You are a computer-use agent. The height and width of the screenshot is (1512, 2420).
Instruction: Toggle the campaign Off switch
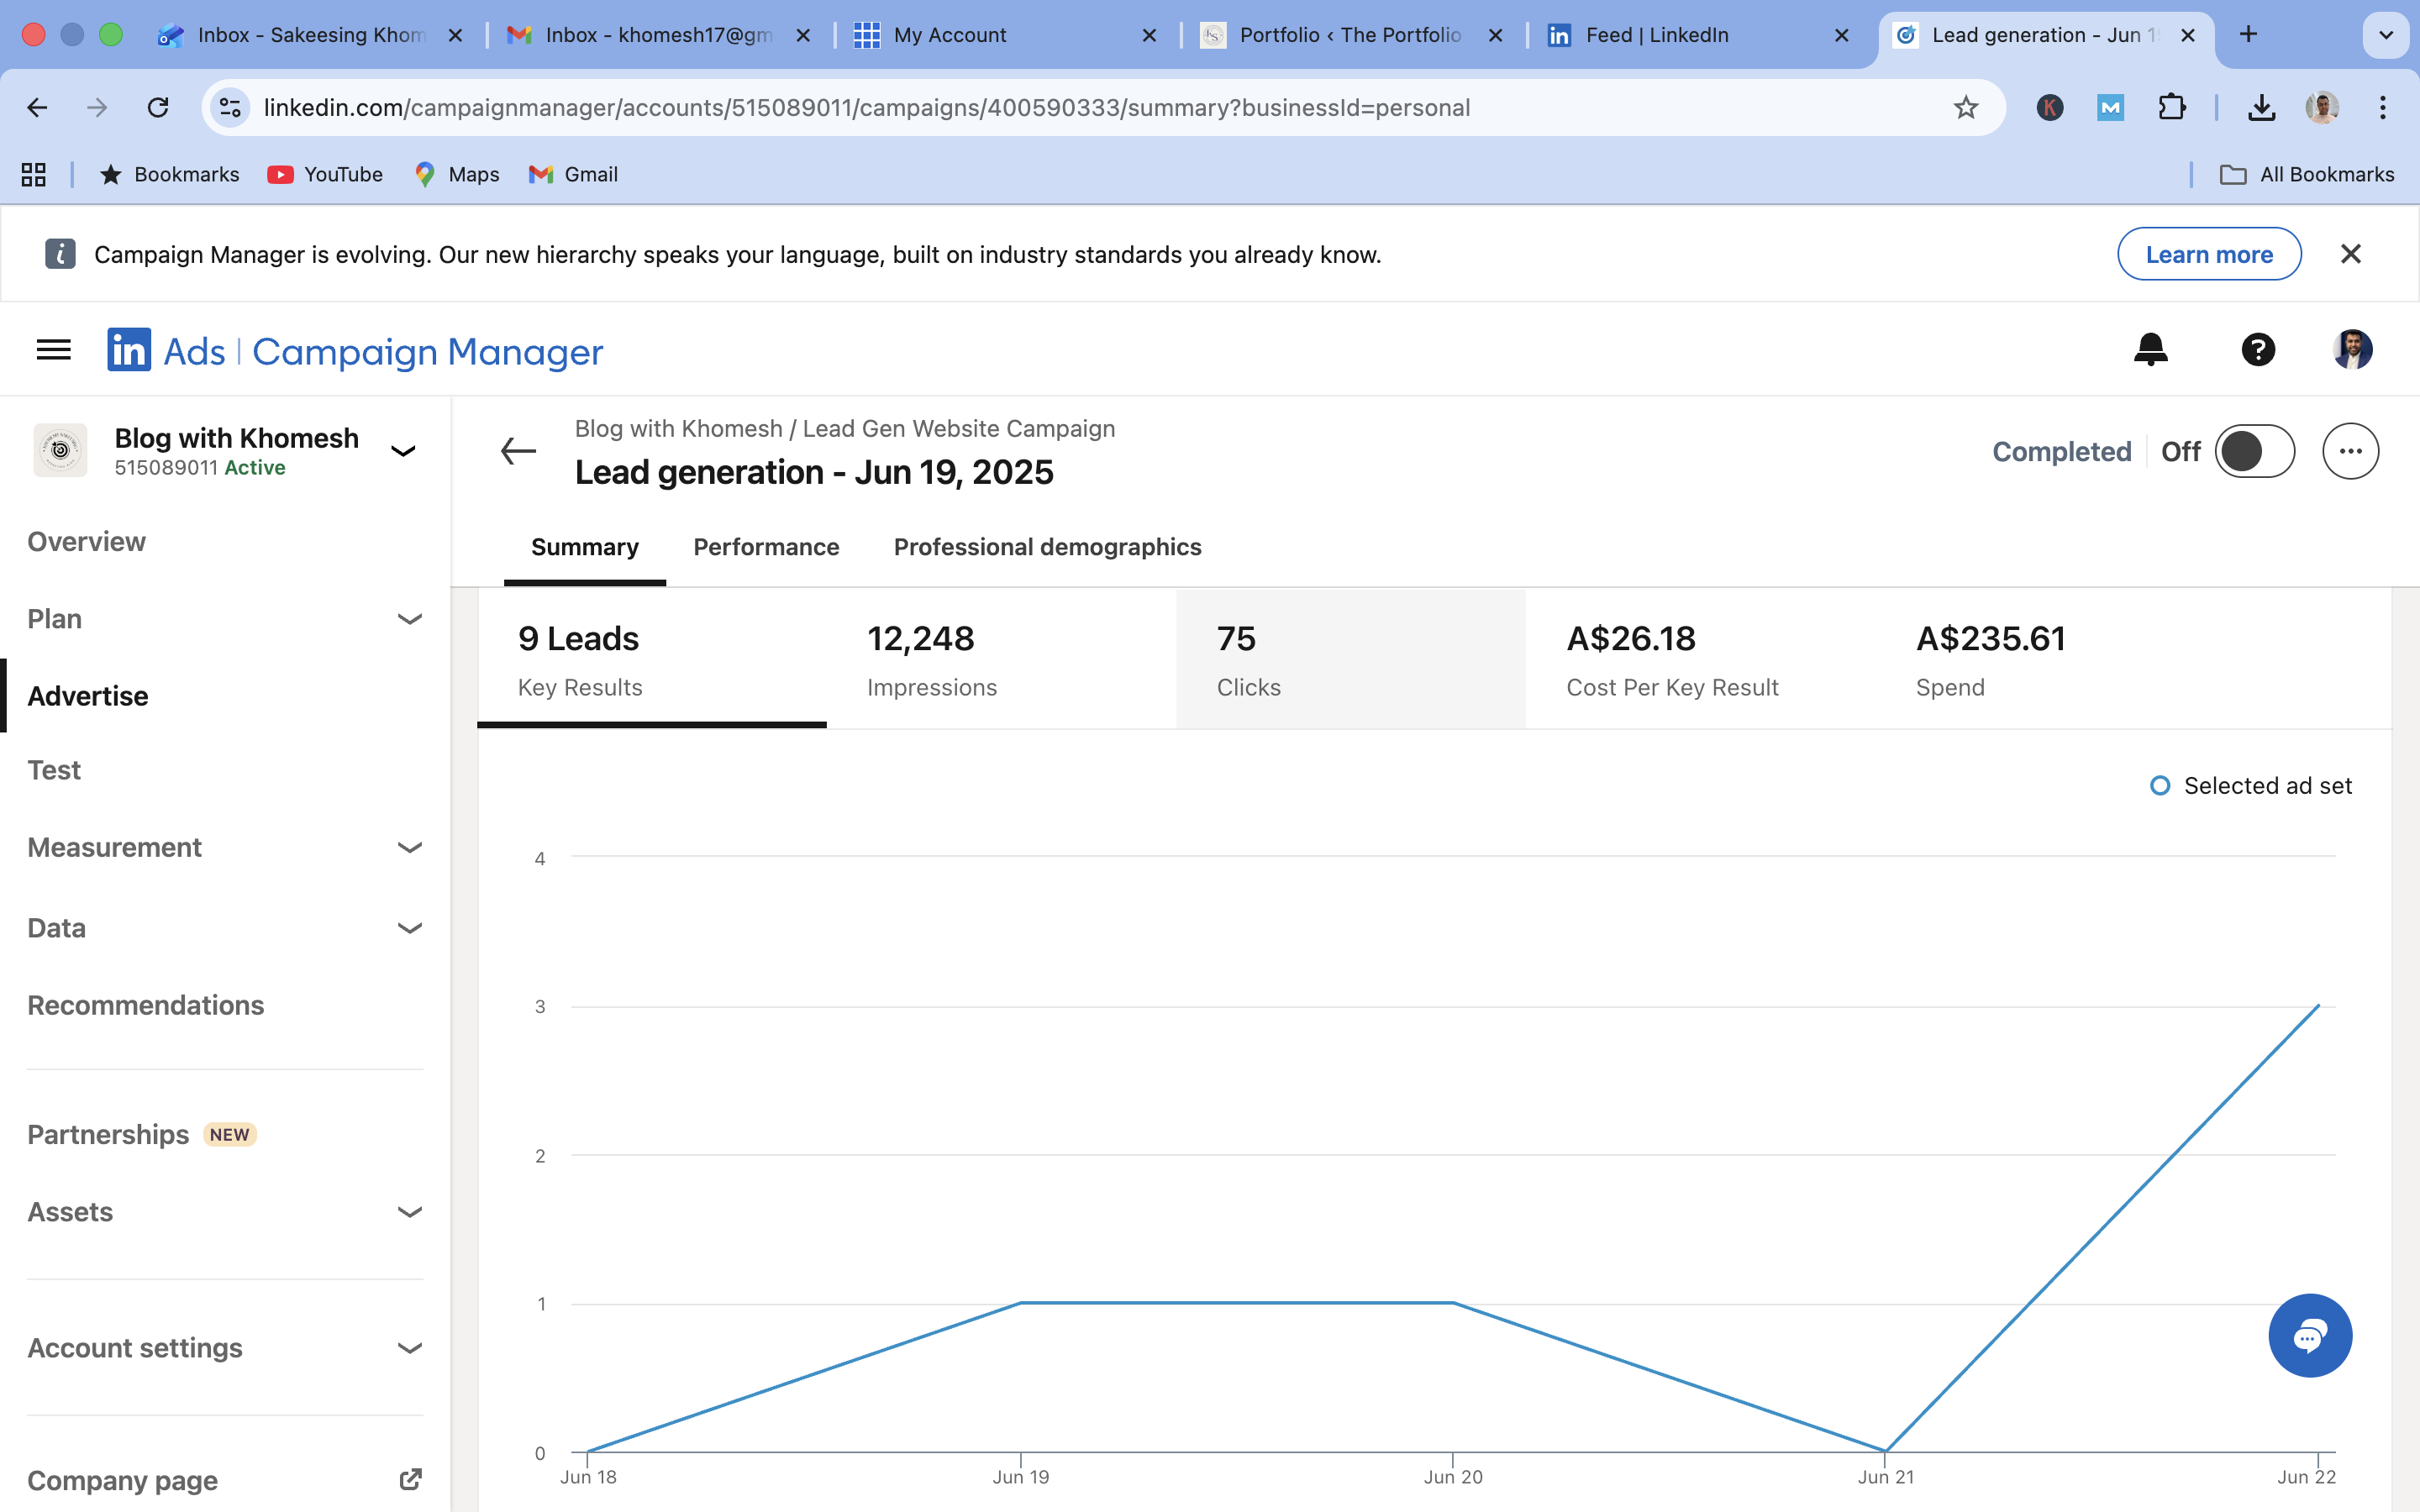(x=2254, y=452)
